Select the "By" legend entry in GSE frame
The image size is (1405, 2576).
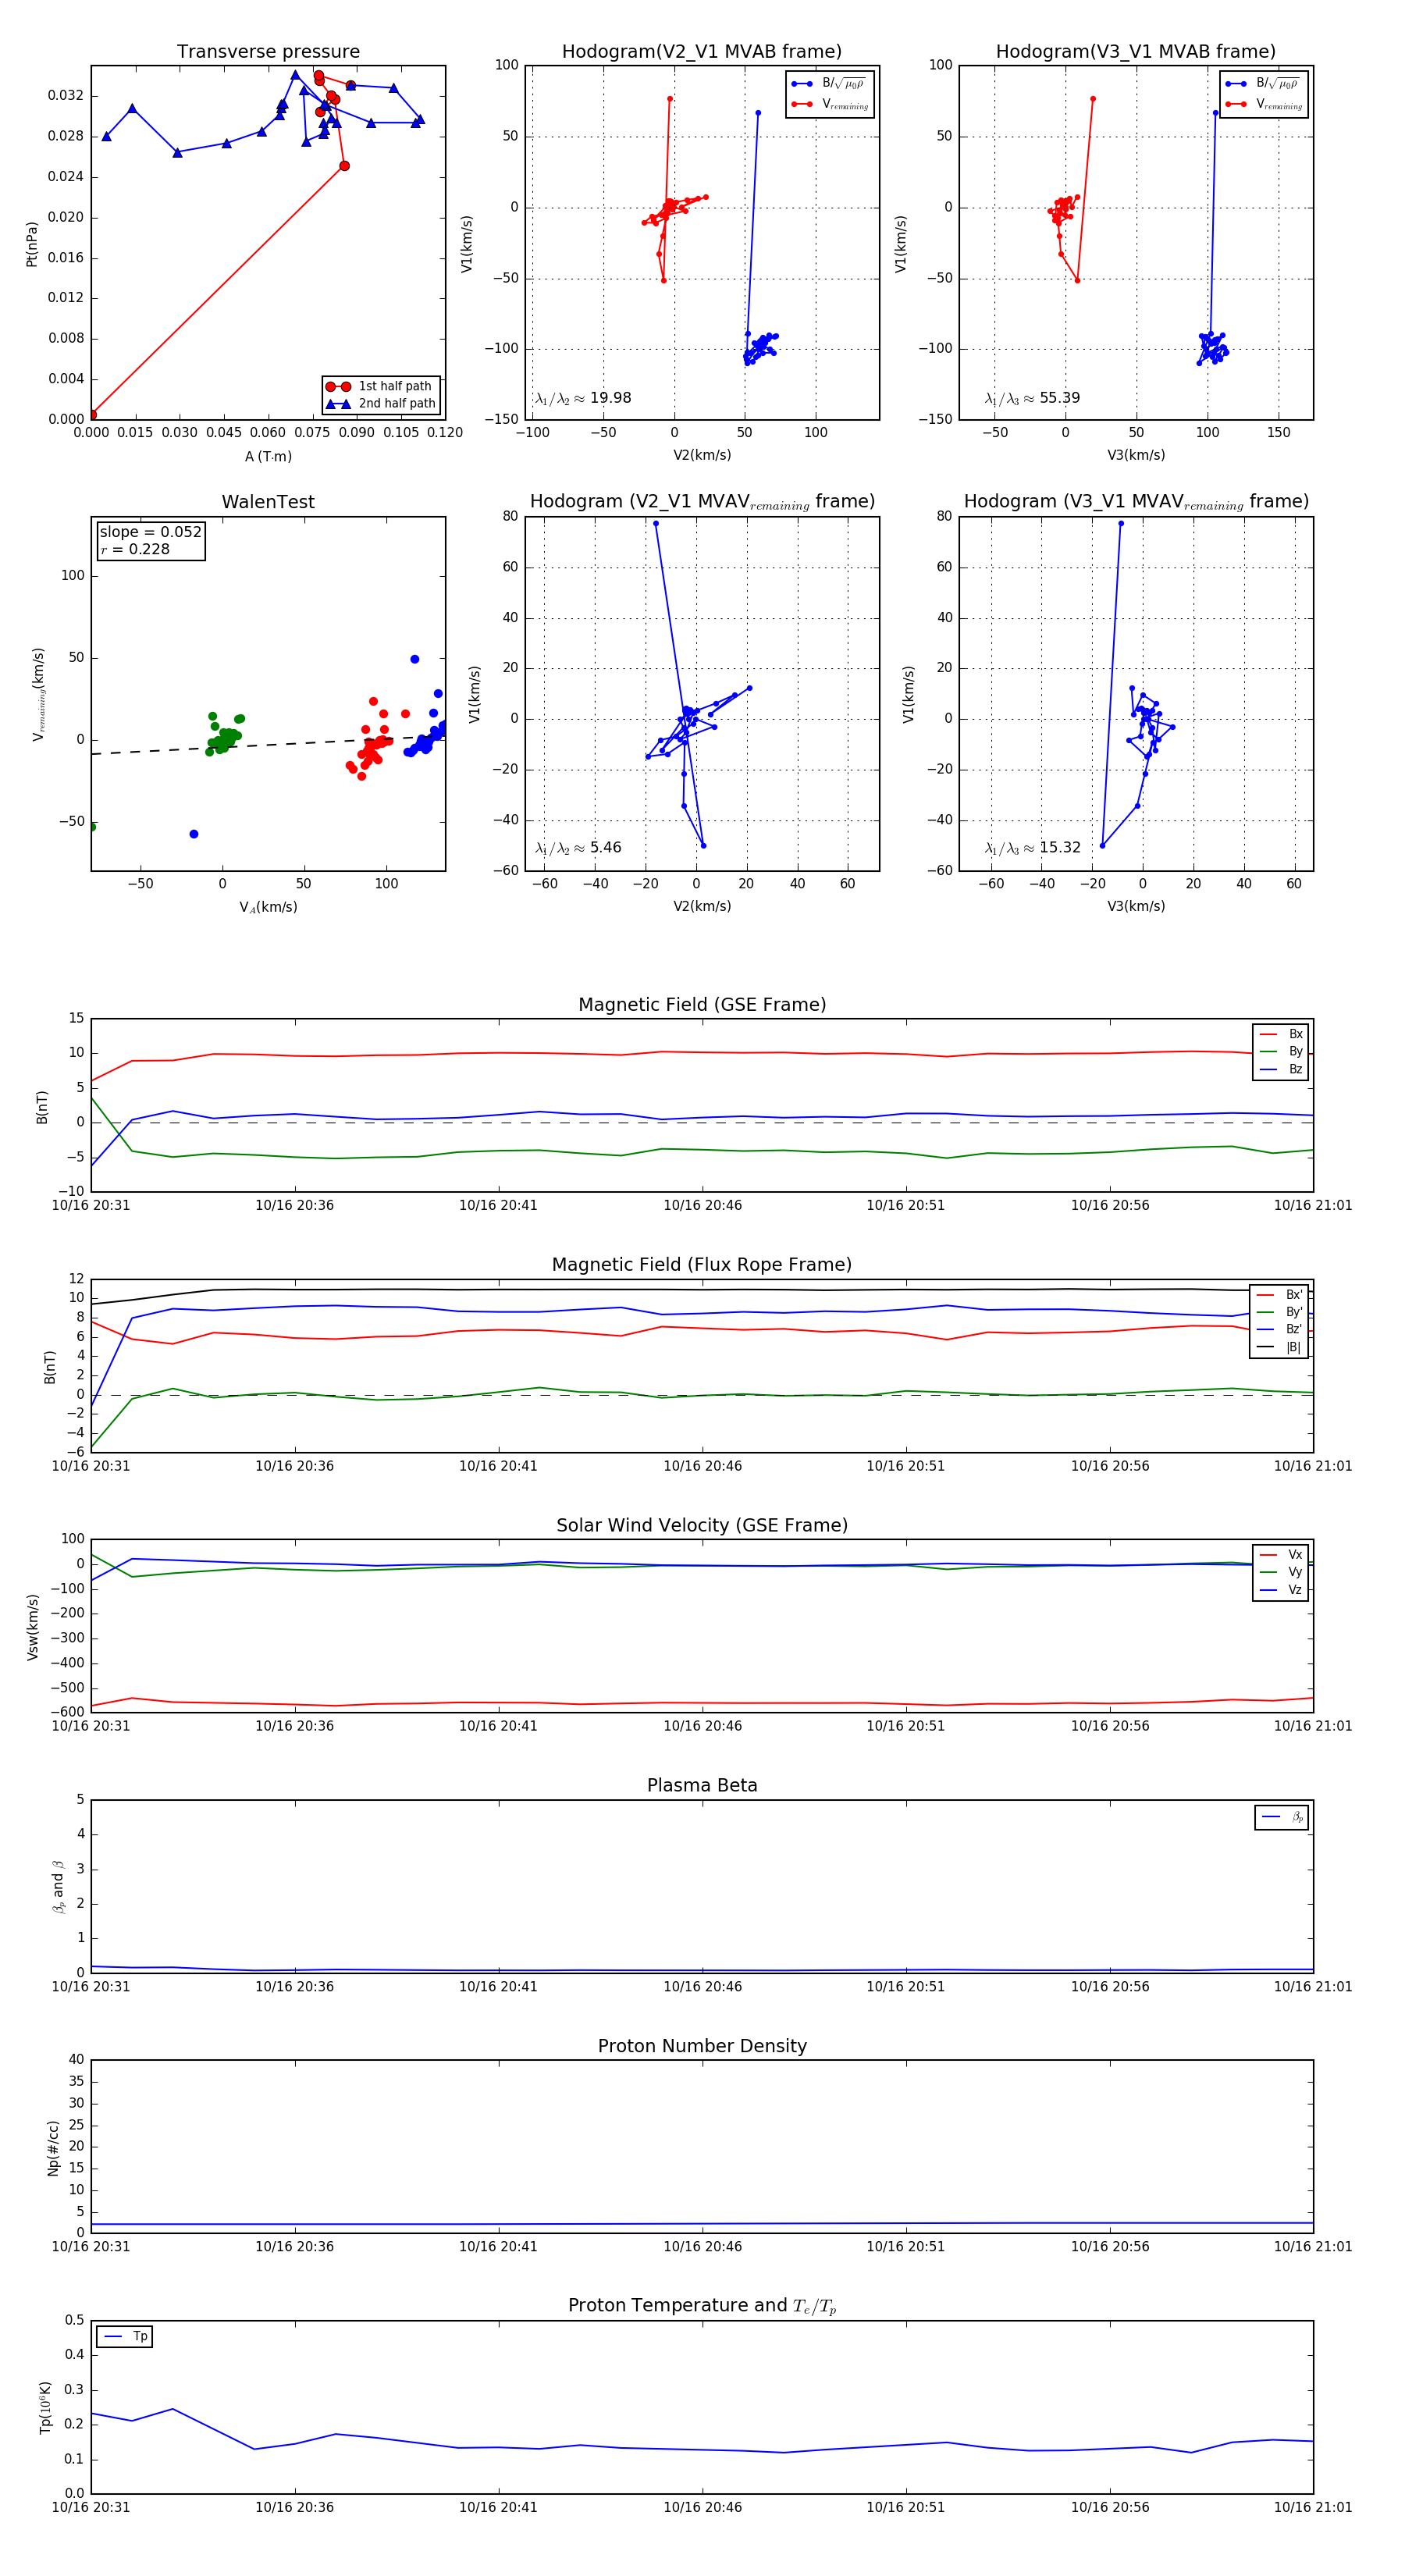[1281, 1052]
